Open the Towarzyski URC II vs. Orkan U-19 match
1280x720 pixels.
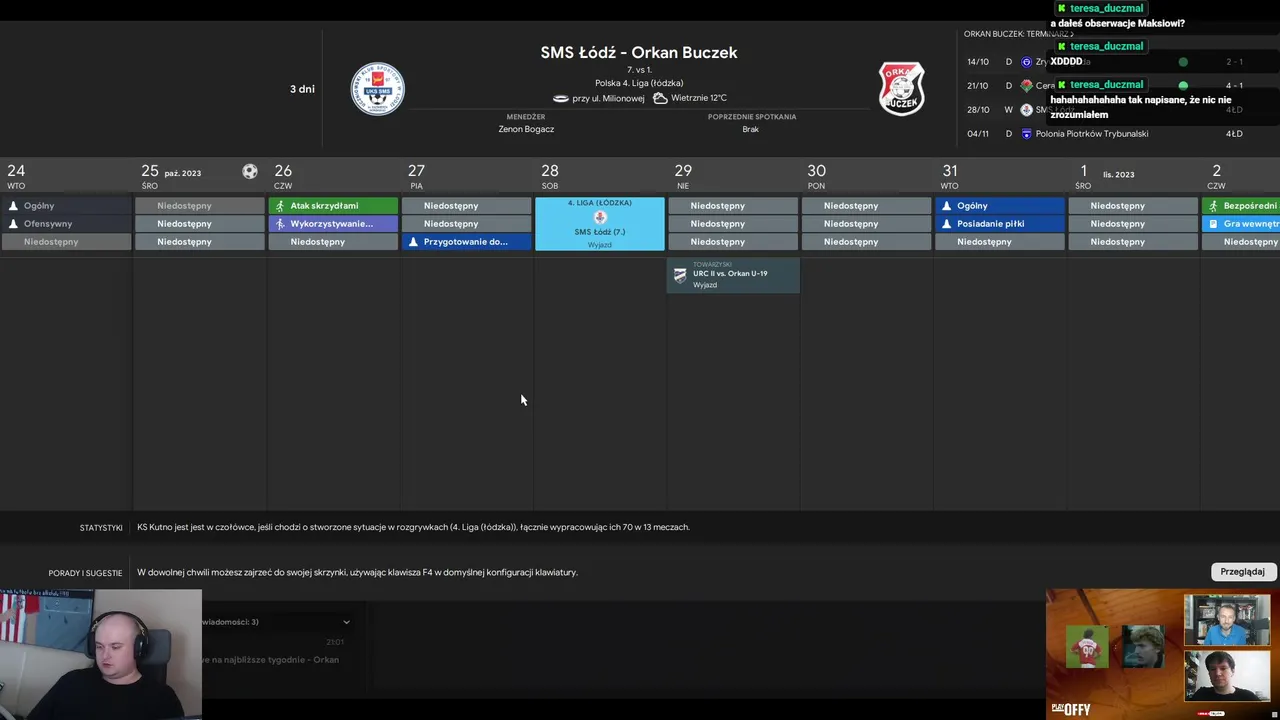click(x=733, y=275)
